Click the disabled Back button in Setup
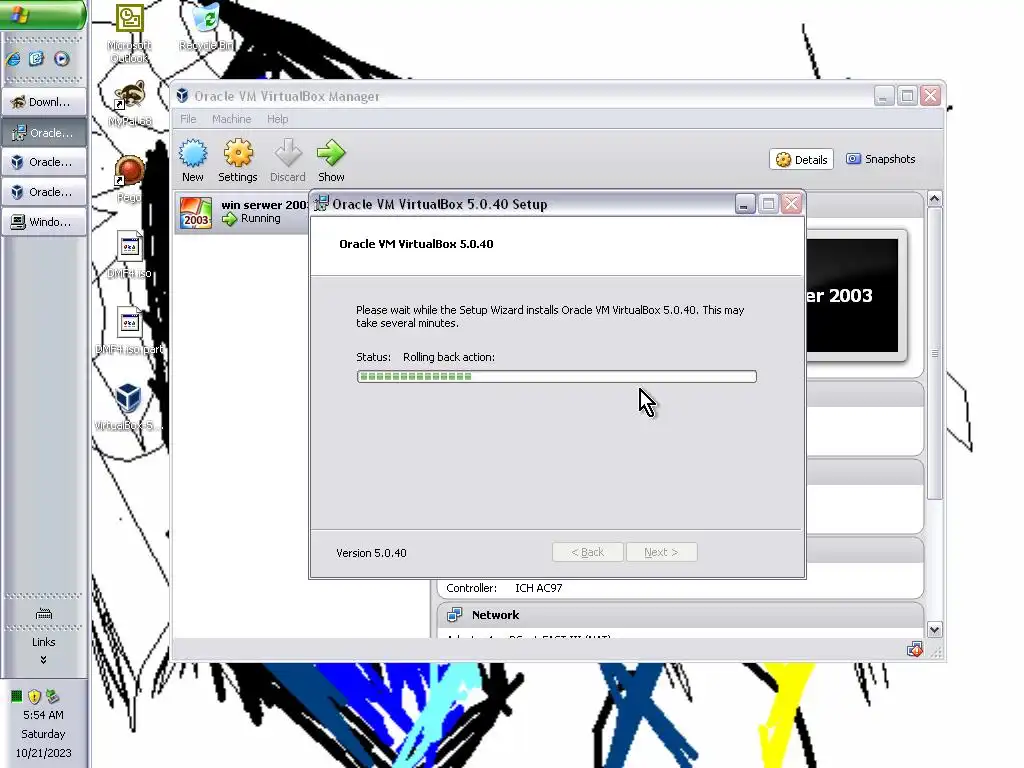 588,552
